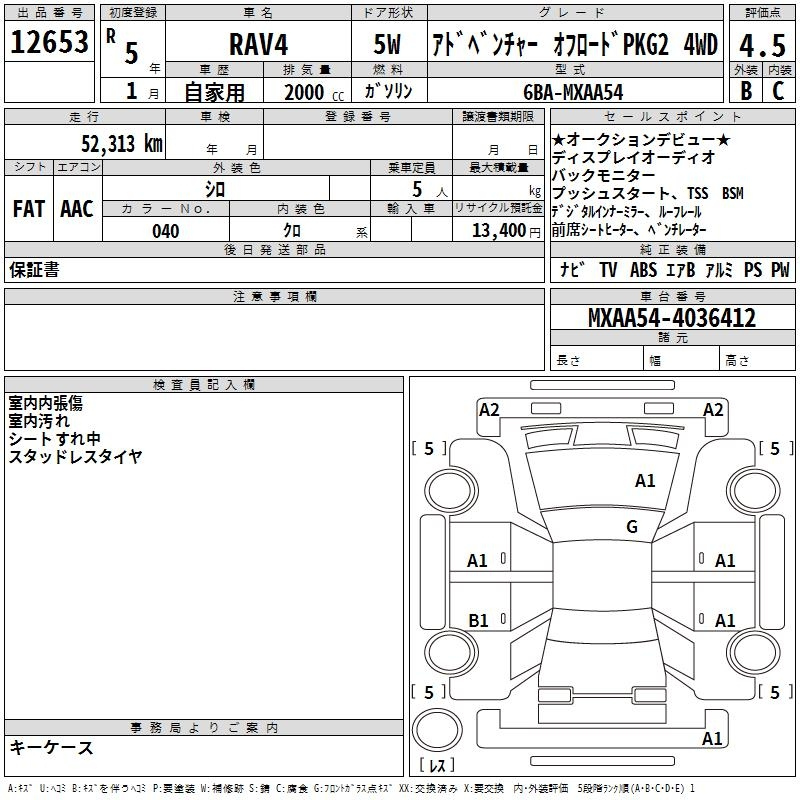Click the air conditioner code AAC
The width and height of the screenshot is (800, 800).
click(x=77, y=209)
